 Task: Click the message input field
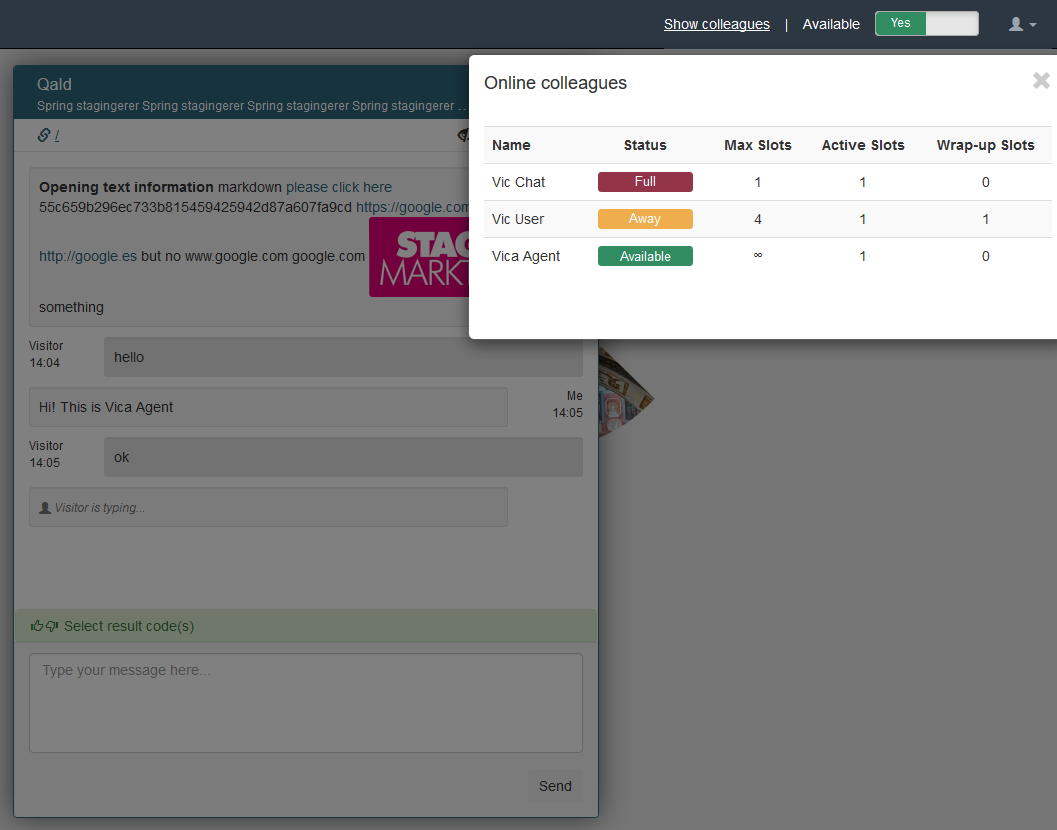click(305, 700)
